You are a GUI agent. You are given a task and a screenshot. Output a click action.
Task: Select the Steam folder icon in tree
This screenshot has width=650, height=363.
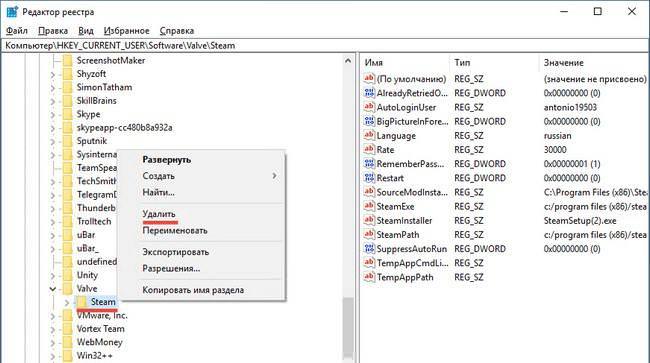click(x=82, y=302)
